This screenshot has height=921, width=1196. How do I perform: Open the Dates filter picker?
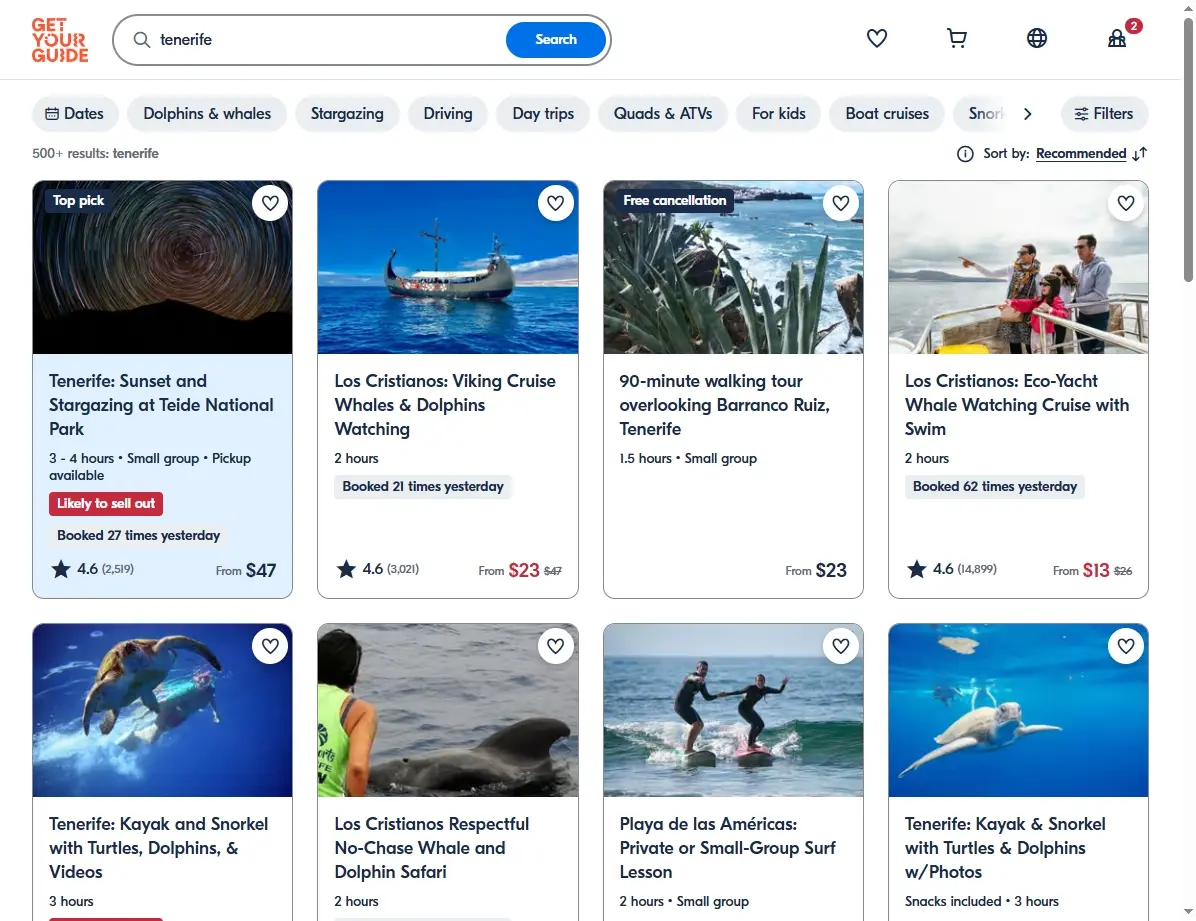point(75,114)
